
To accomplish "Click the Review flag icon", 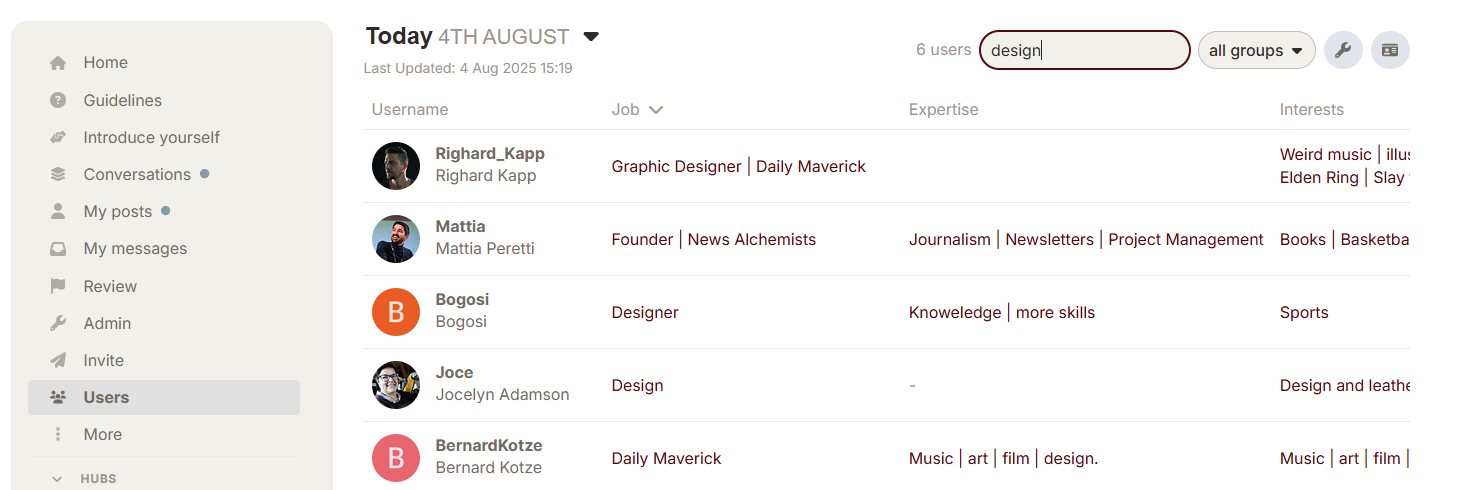I will click(58, 286).
